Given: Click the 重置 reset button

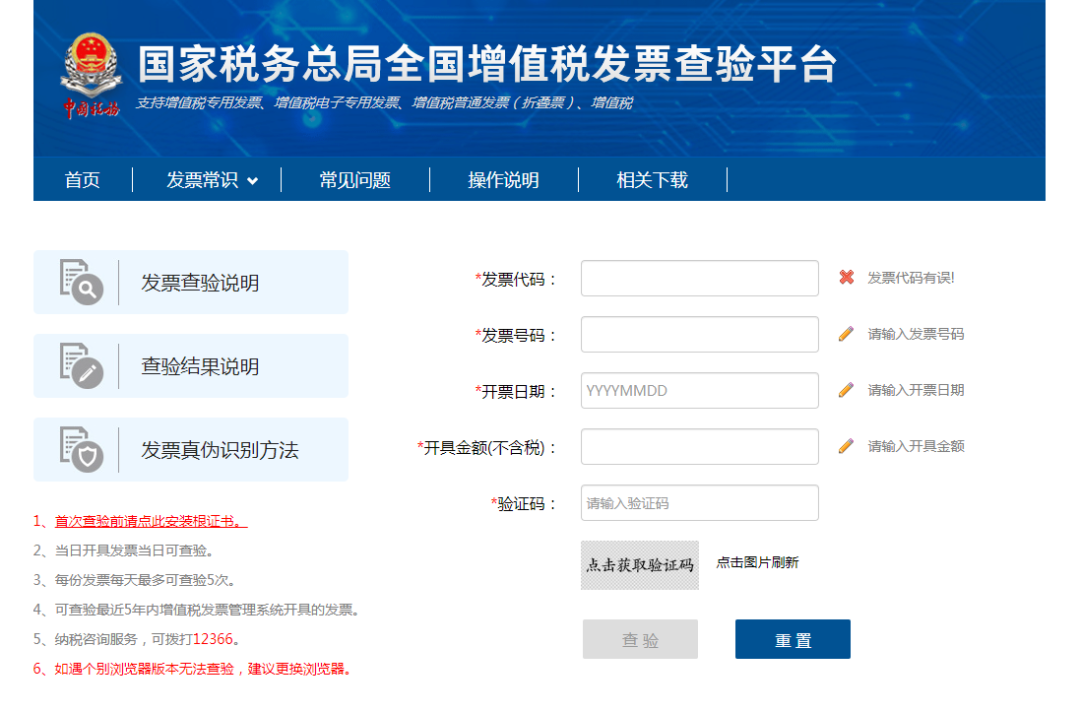Looking at the screenshot, I should click(793, 639).
